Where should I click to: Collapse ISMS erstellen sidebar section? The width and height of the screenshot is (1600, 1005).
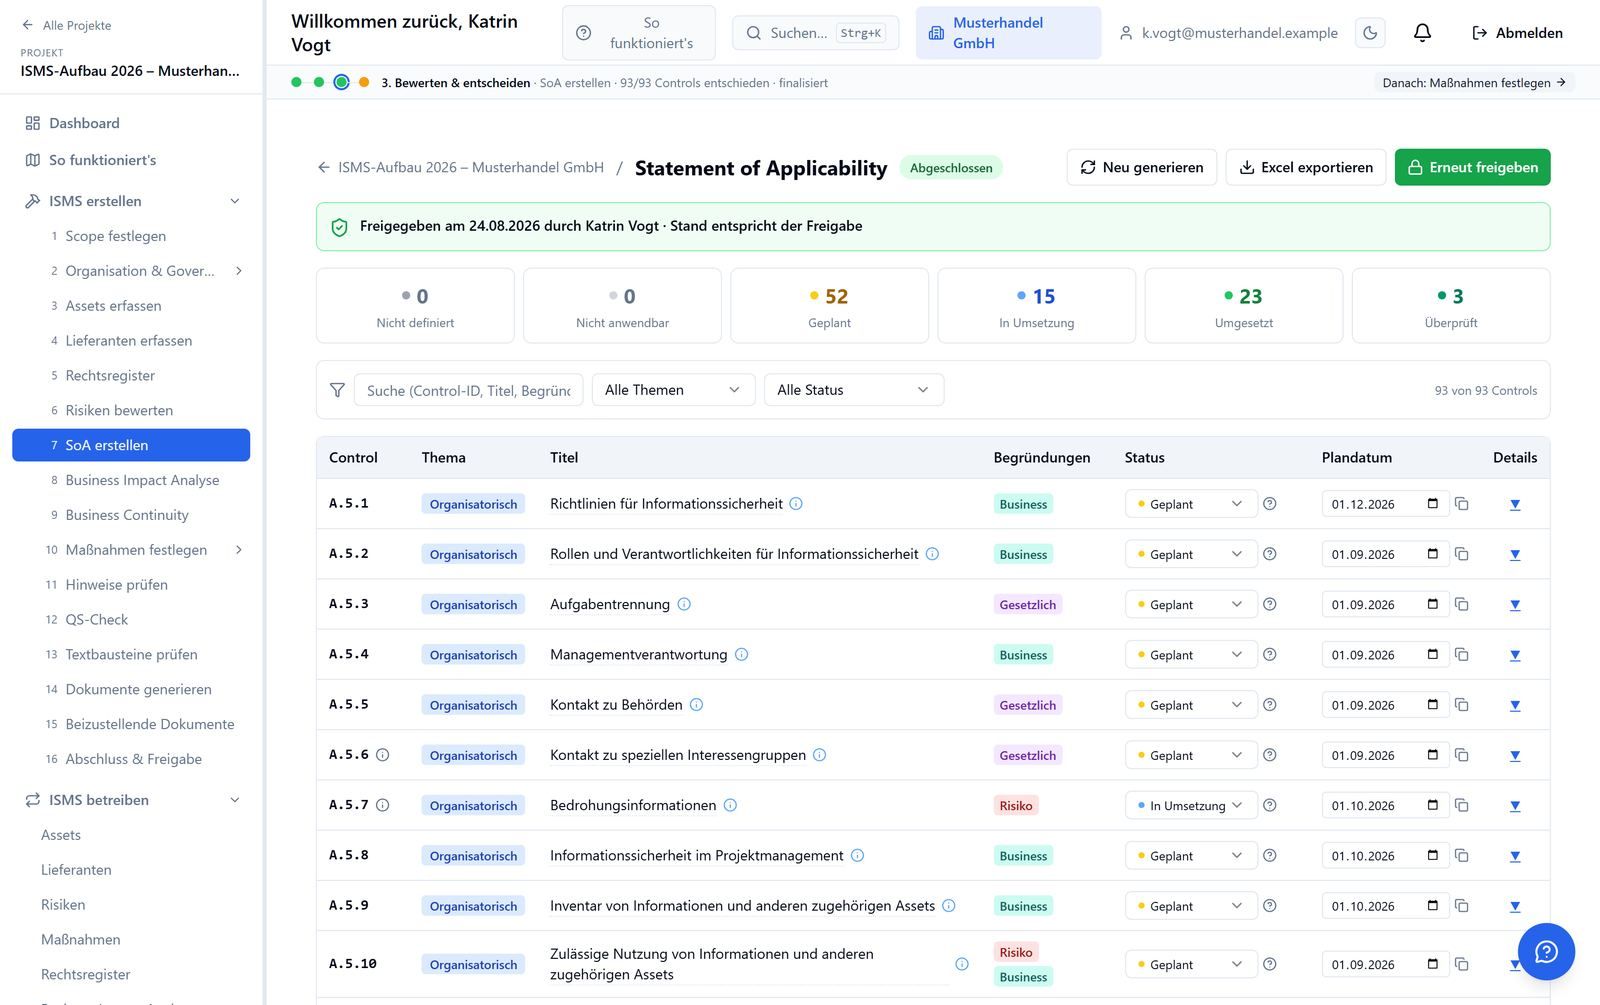click(235, 201)
